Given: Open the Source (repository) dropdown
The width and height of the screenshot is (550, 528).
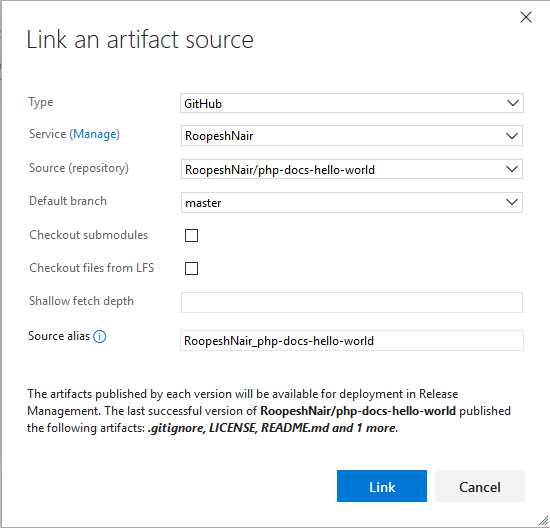Looking at the screenshot, I should click(352, 169).
